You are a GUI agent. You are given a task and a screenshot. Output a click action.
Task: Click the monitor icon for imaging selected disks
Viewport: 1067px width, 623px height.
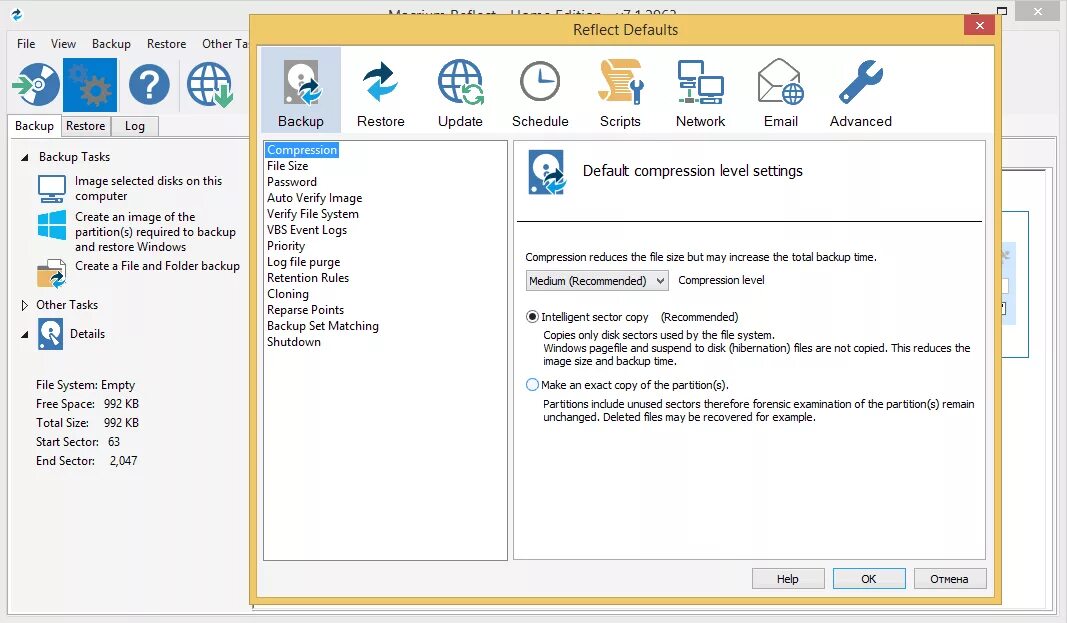click(52, 188)
